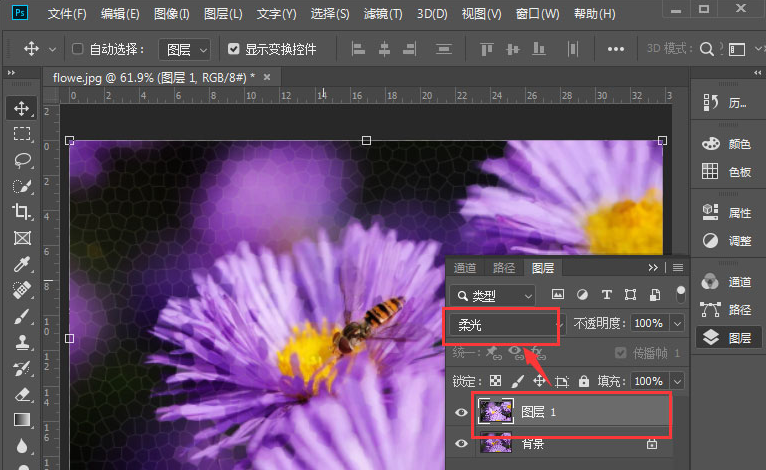Filter layers by type layer icon
Image resolution: width=766 pixels, height=470 pixels.
(606, 295)
